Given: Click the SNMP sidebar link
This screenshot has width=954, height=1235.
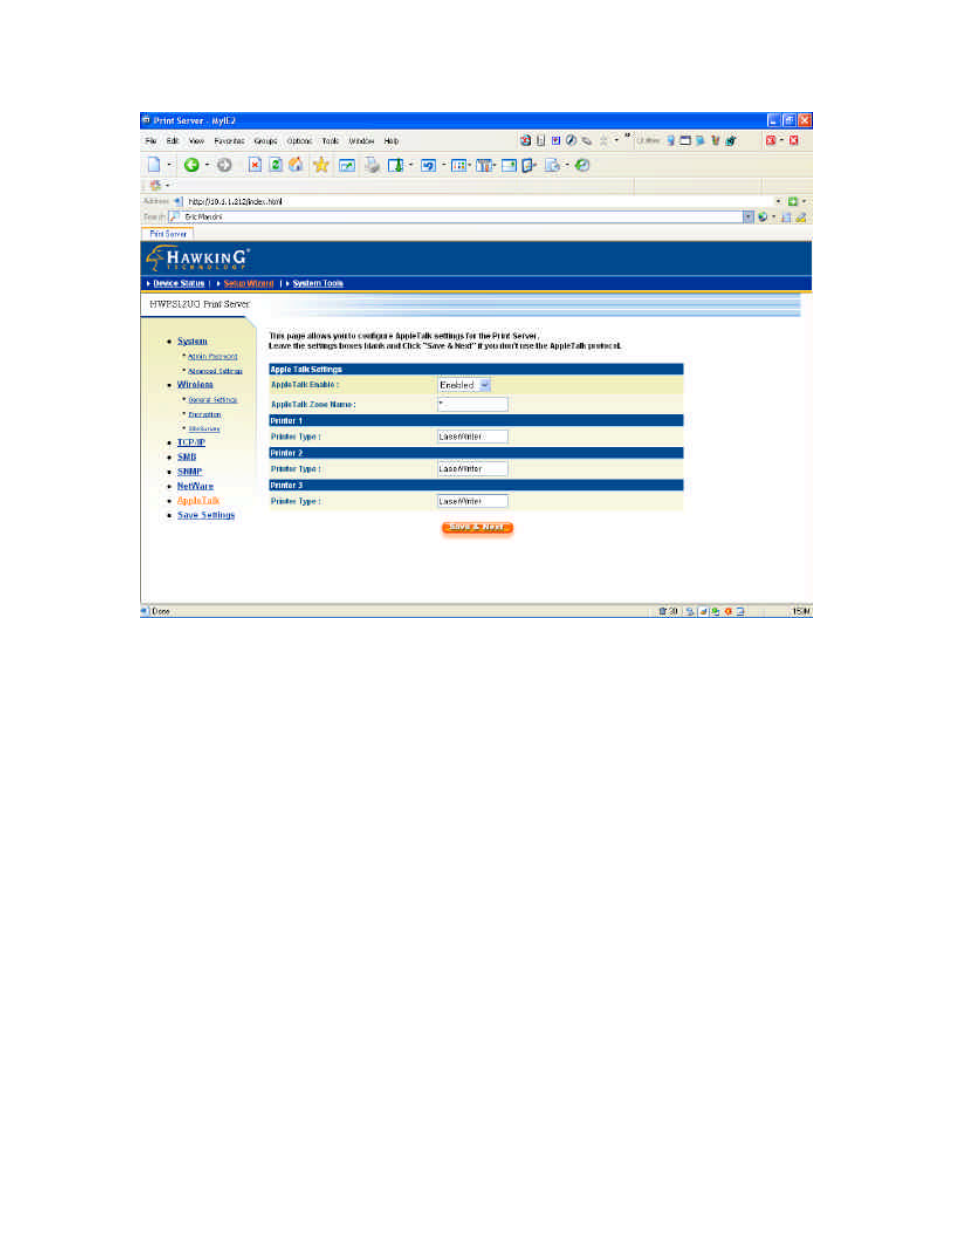Looking at the screenshot, I should pyautogui.click(x=190, y=471).
